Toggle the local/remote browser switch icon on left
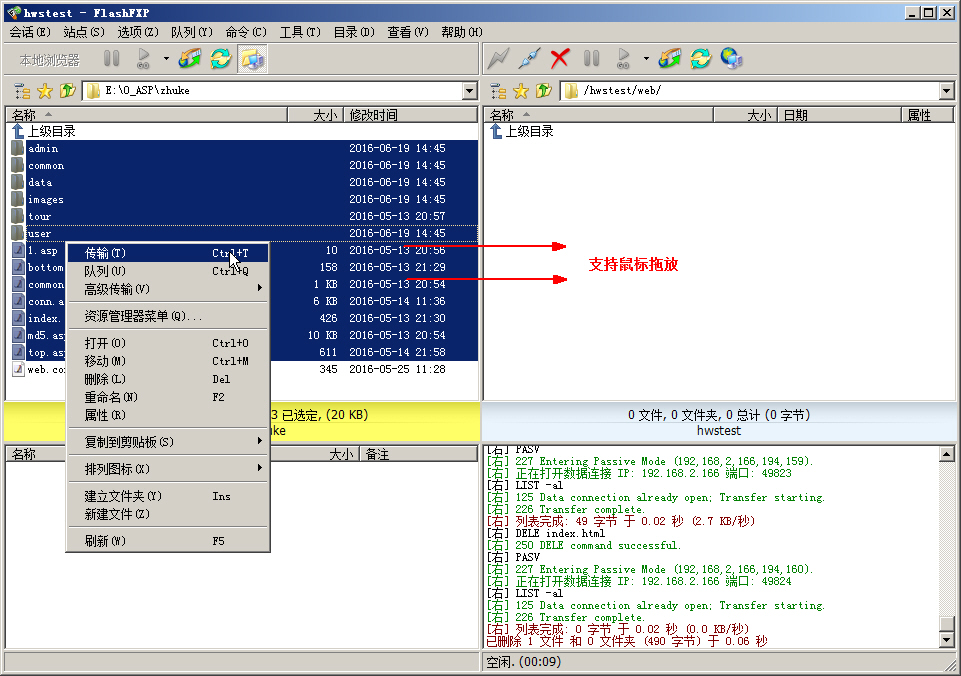961x676 pixels. tap(252, 59)
